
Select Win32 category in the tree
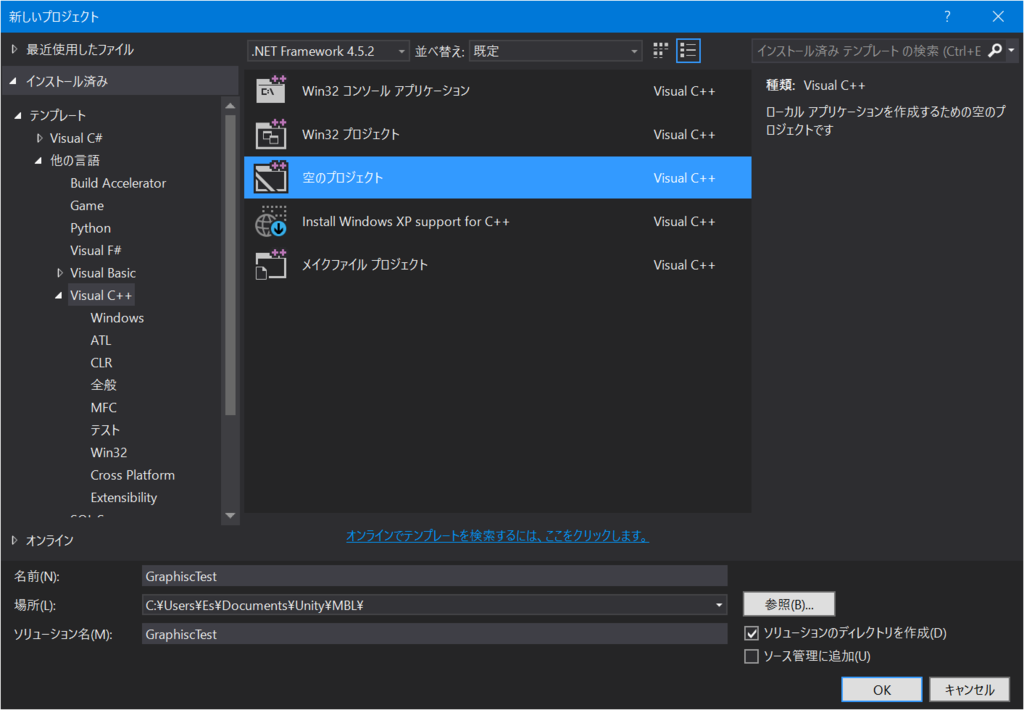click(x=108, y=453)
